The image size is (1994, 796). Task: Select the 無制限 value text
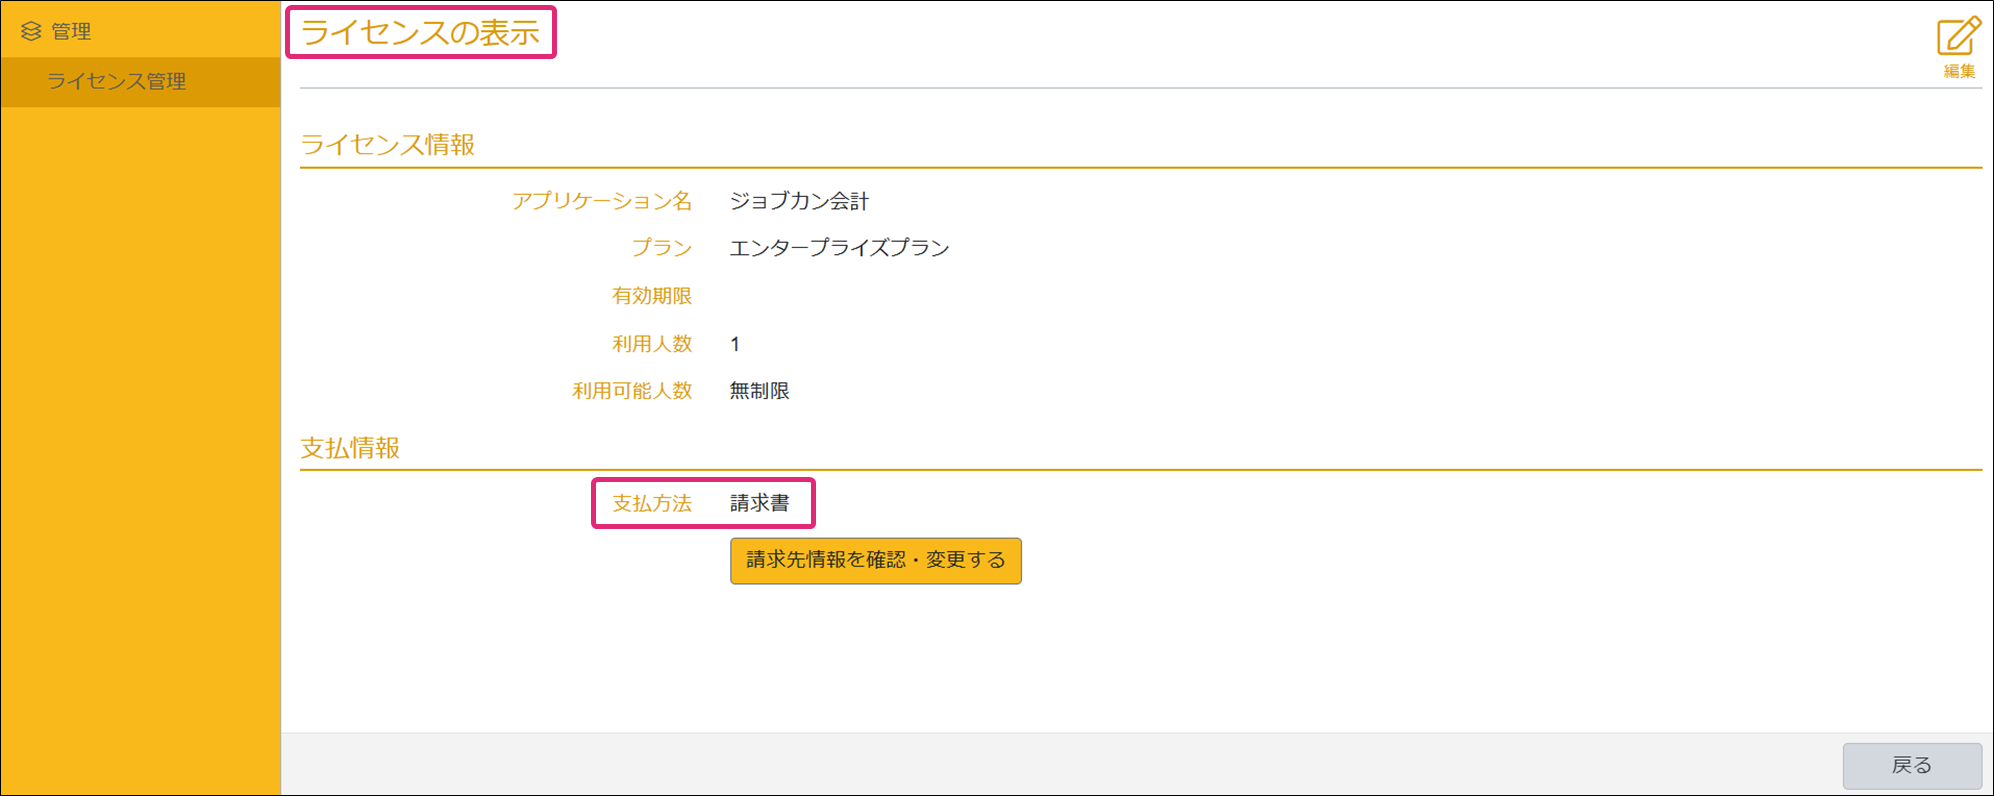click(759, 391)
